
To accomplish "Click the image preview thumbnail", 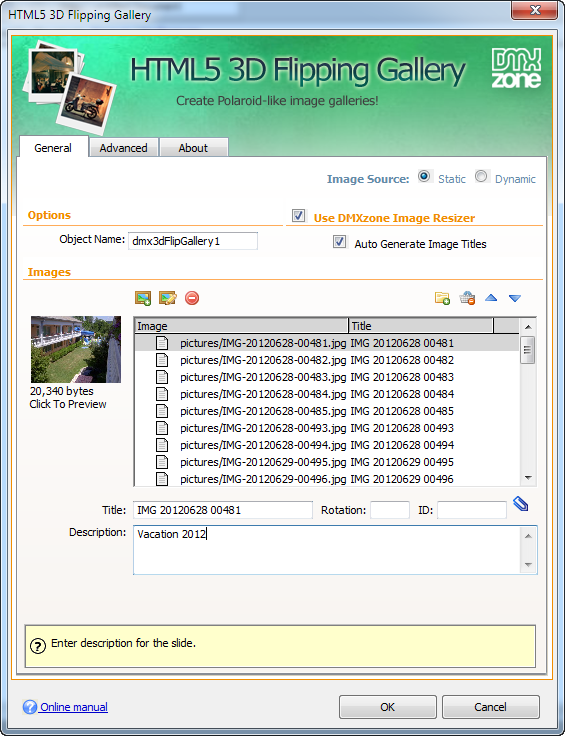I will (76, 349).
